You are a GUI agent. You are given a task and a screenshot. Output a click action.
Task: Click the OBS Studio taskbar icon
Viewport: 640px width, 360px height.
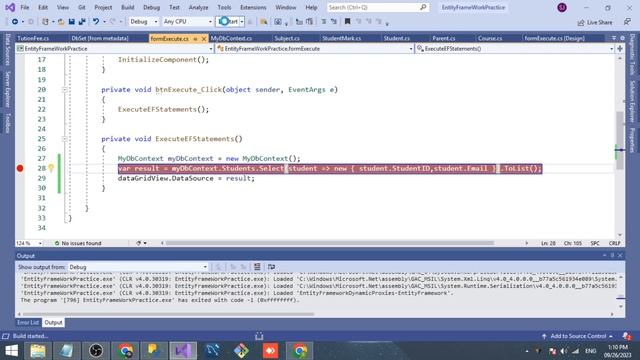click(96, 351)
